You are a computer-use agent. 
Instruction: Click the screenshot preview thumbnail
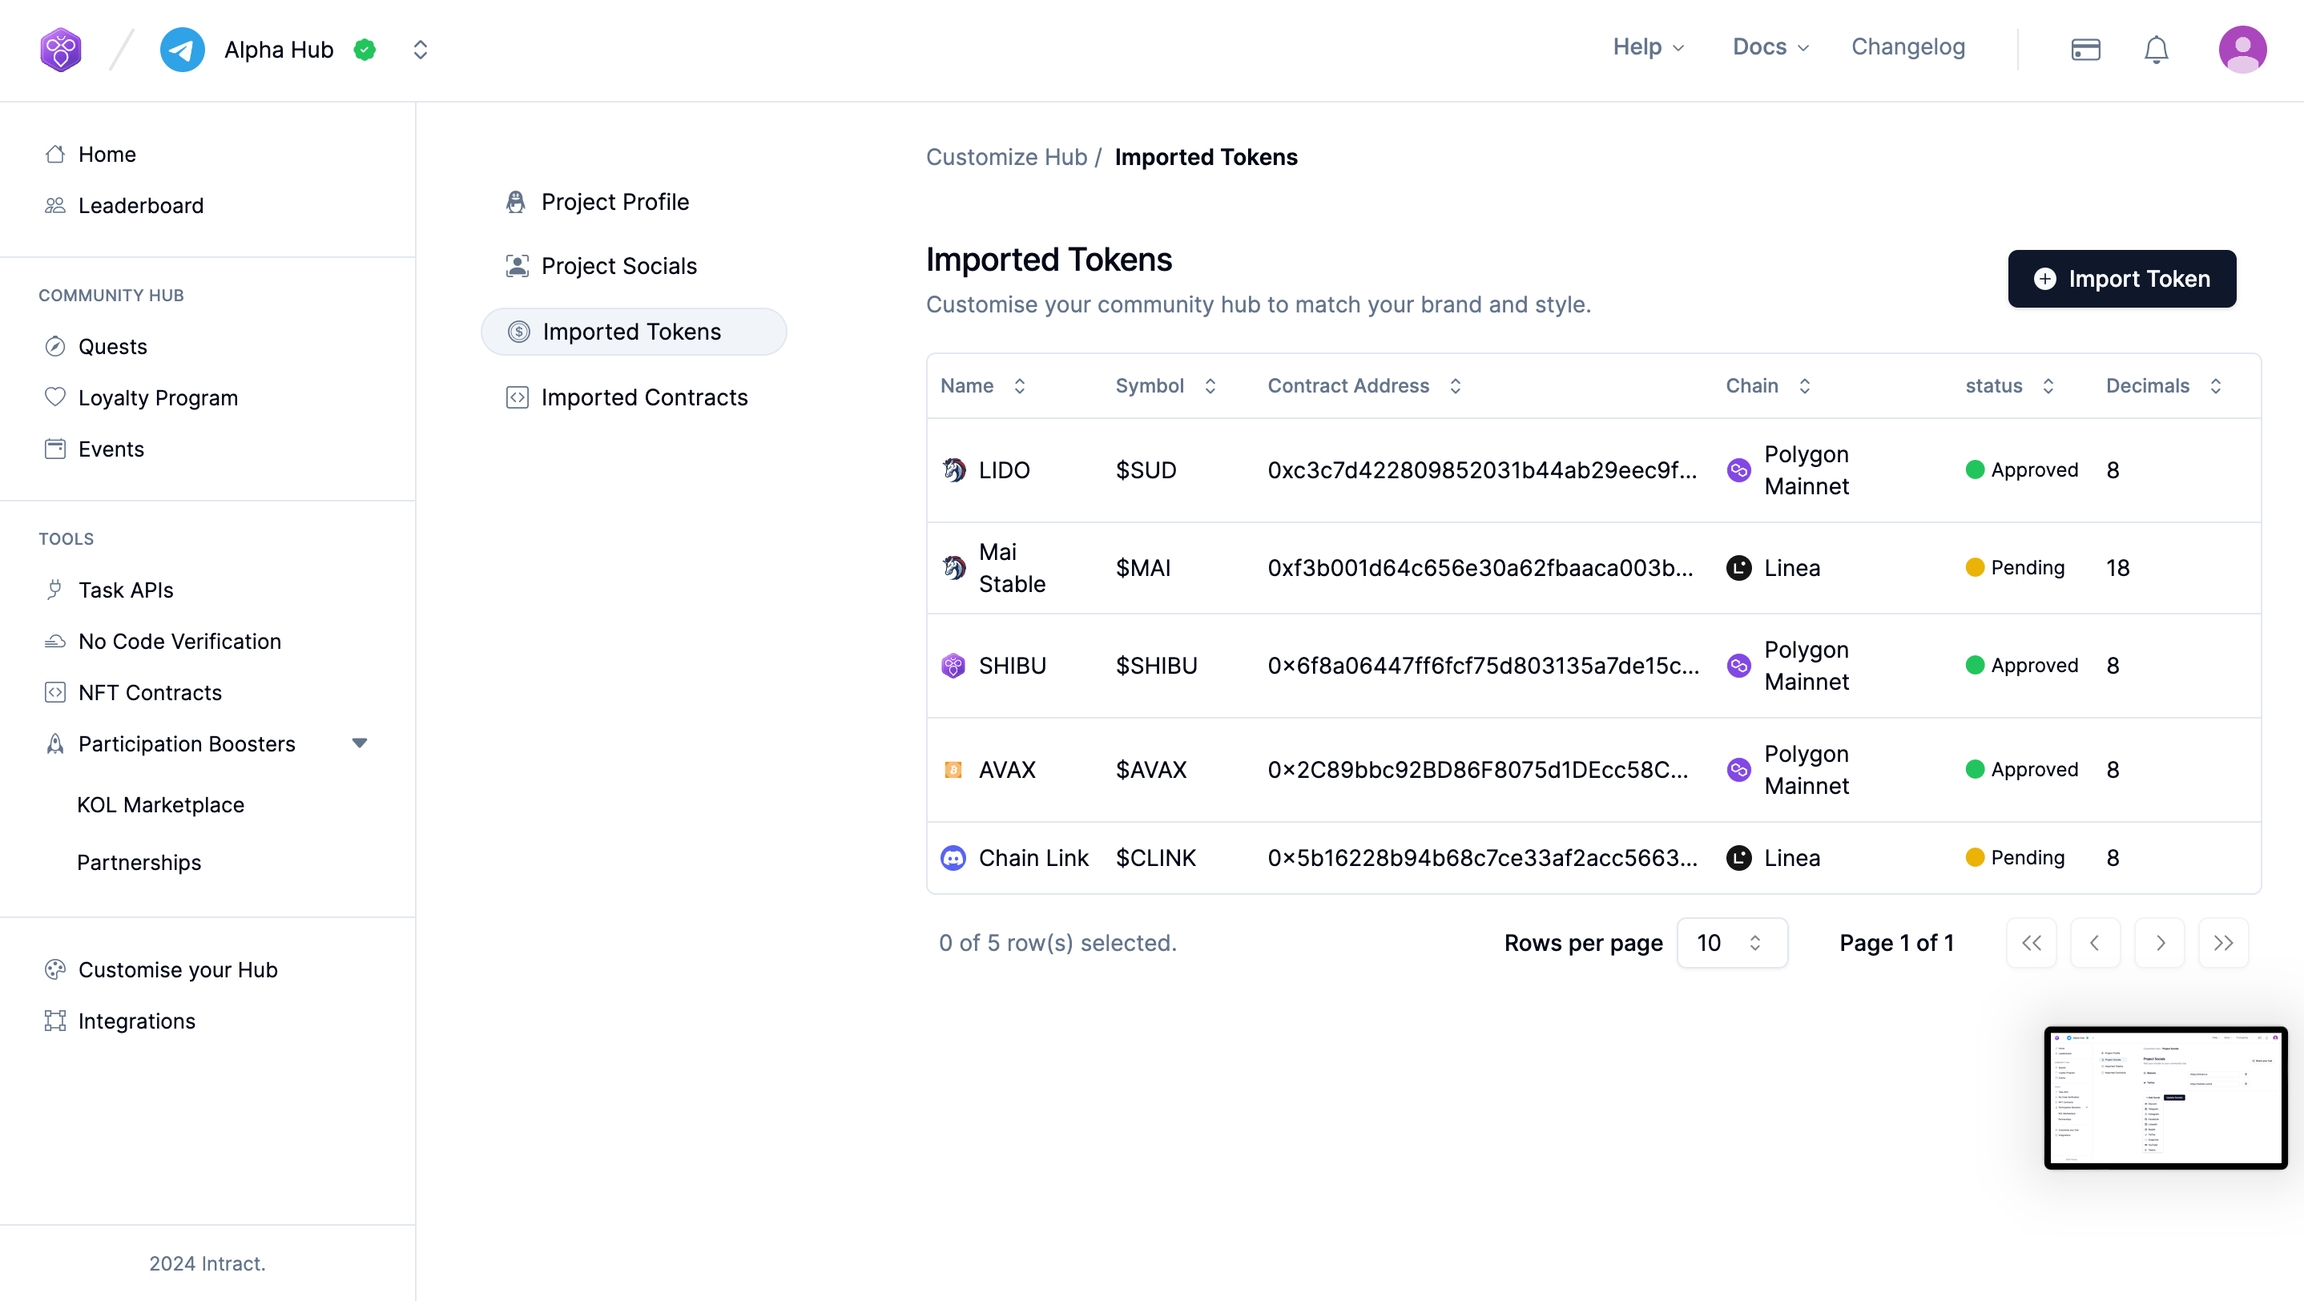pos(2165,1097)
